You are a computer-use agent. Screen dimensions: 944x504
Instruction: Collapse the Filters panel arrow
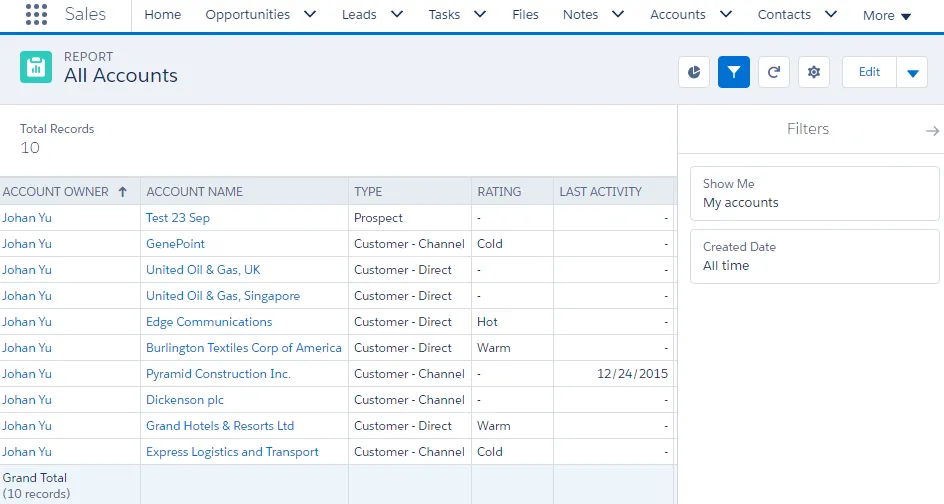coord(932,130)
